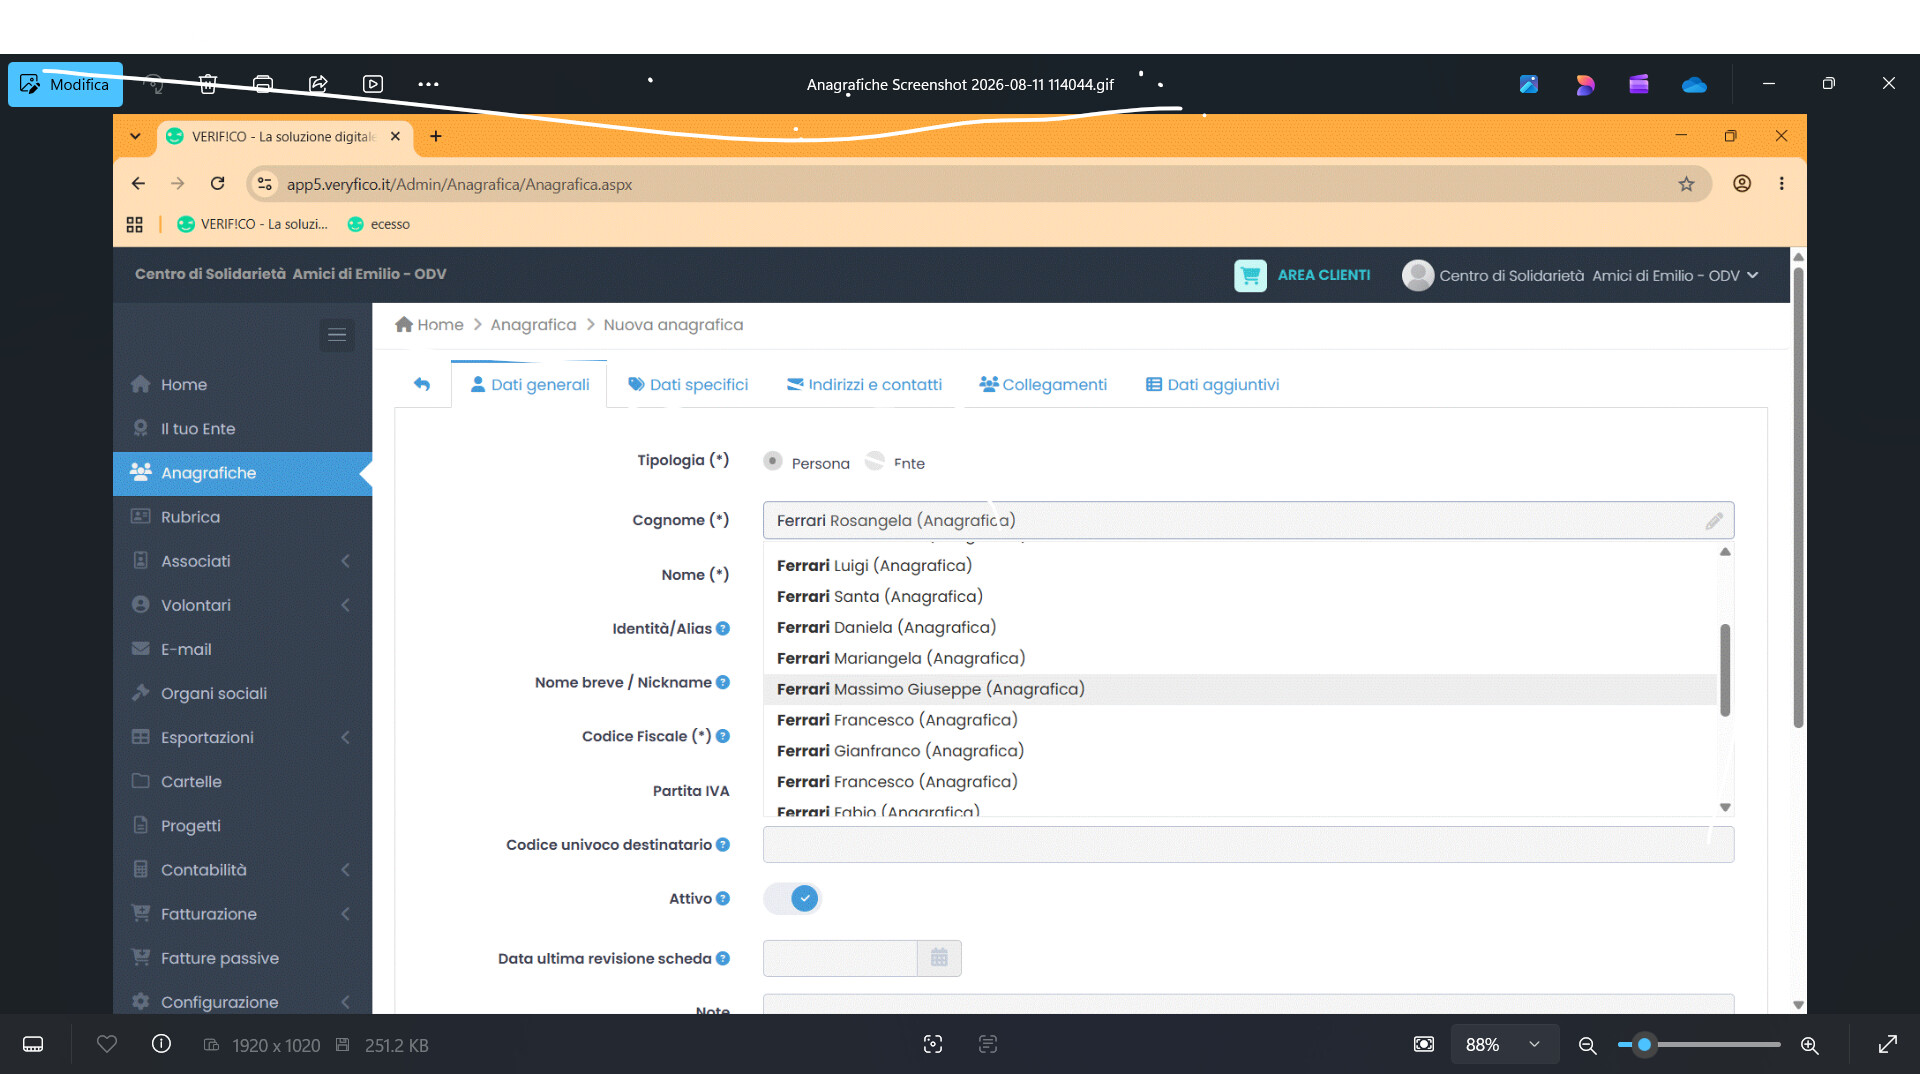The image size is (1920, 1074).
Task: Open browser profile icon
Action: click(x=1742, y=184)
